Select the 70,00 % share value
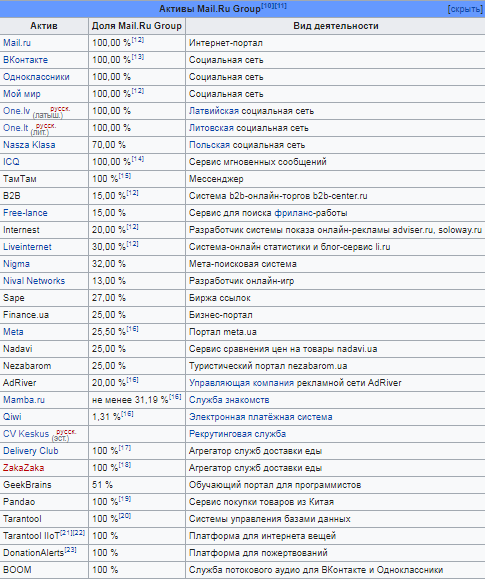 tap(109, 145)
